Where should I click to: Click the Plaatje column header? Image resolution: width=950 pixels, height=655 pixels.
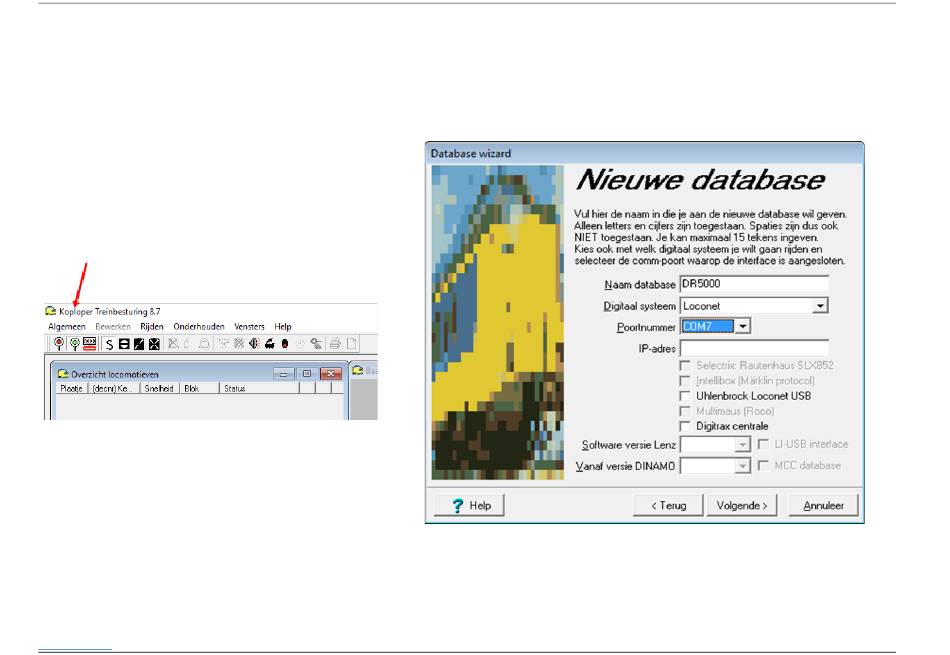click(x=71, y=388)
